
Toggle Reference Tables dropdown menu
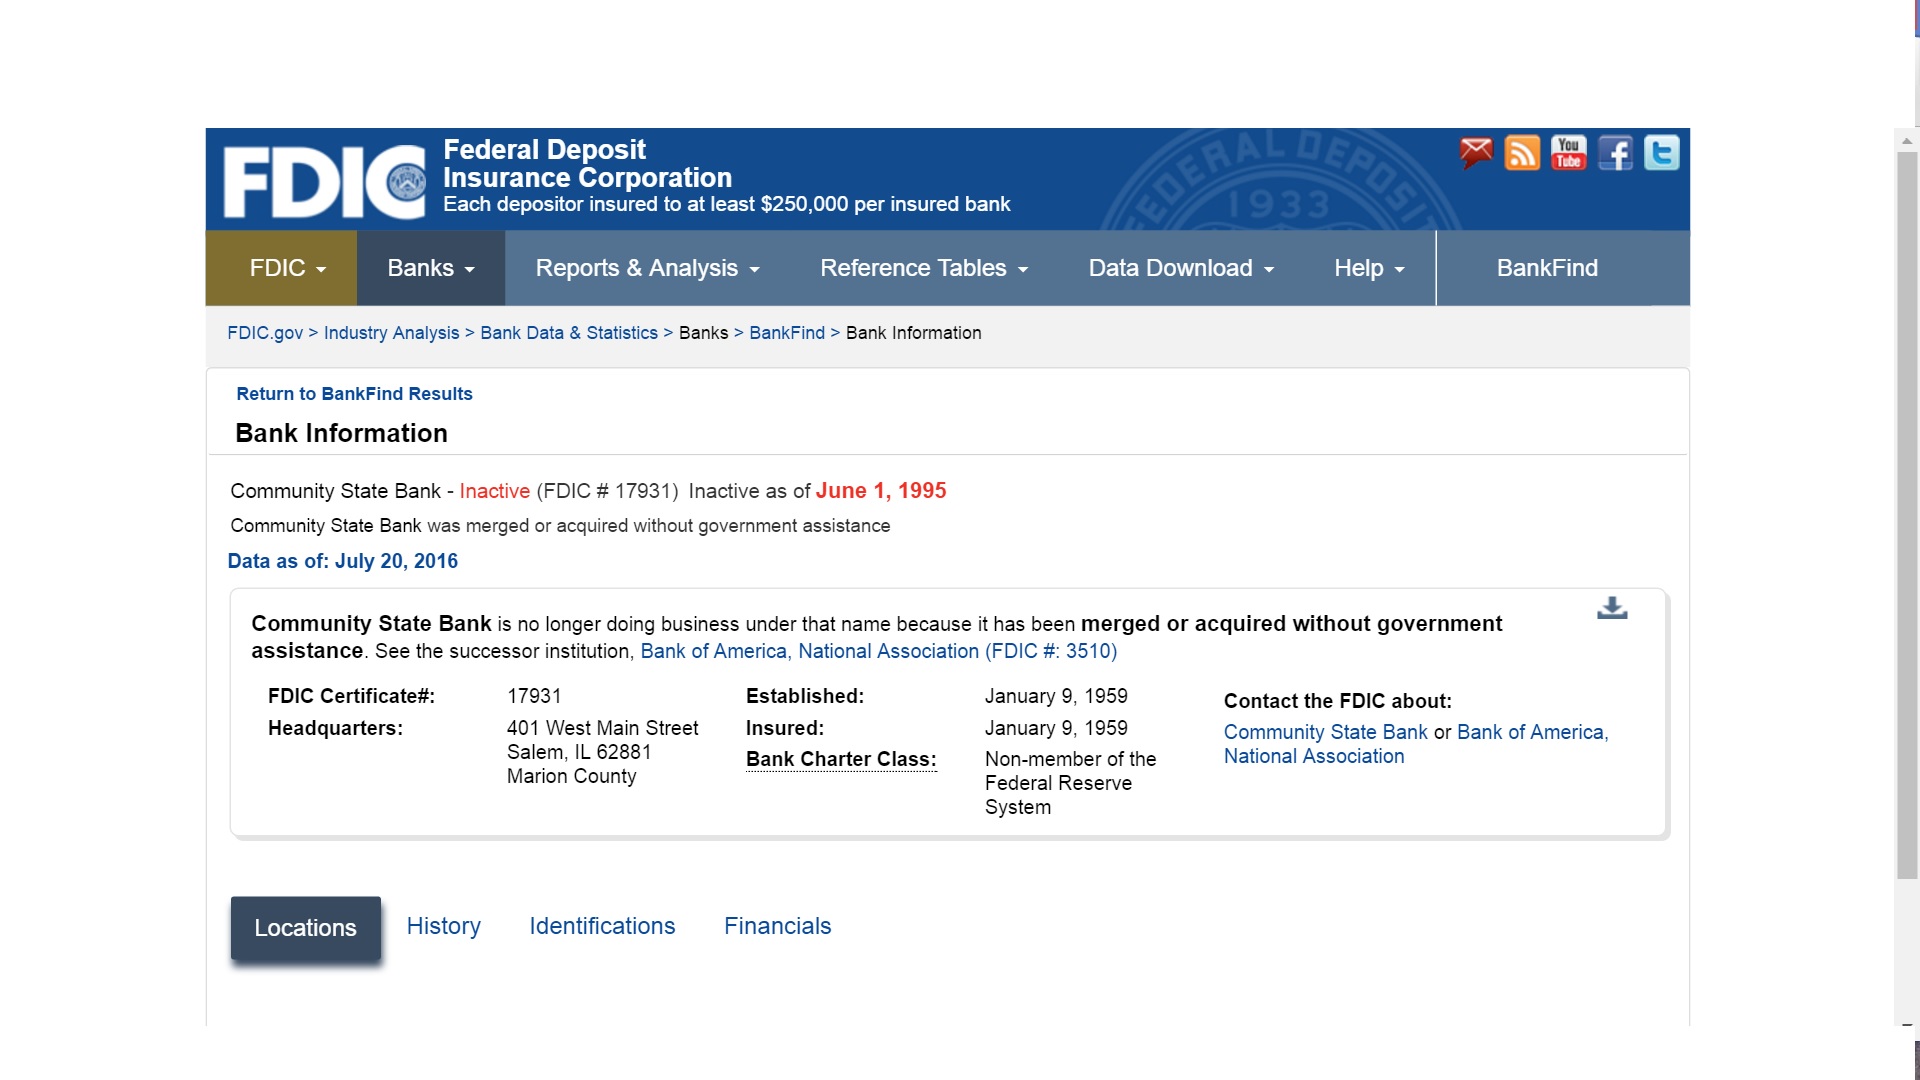click(923, 268)
